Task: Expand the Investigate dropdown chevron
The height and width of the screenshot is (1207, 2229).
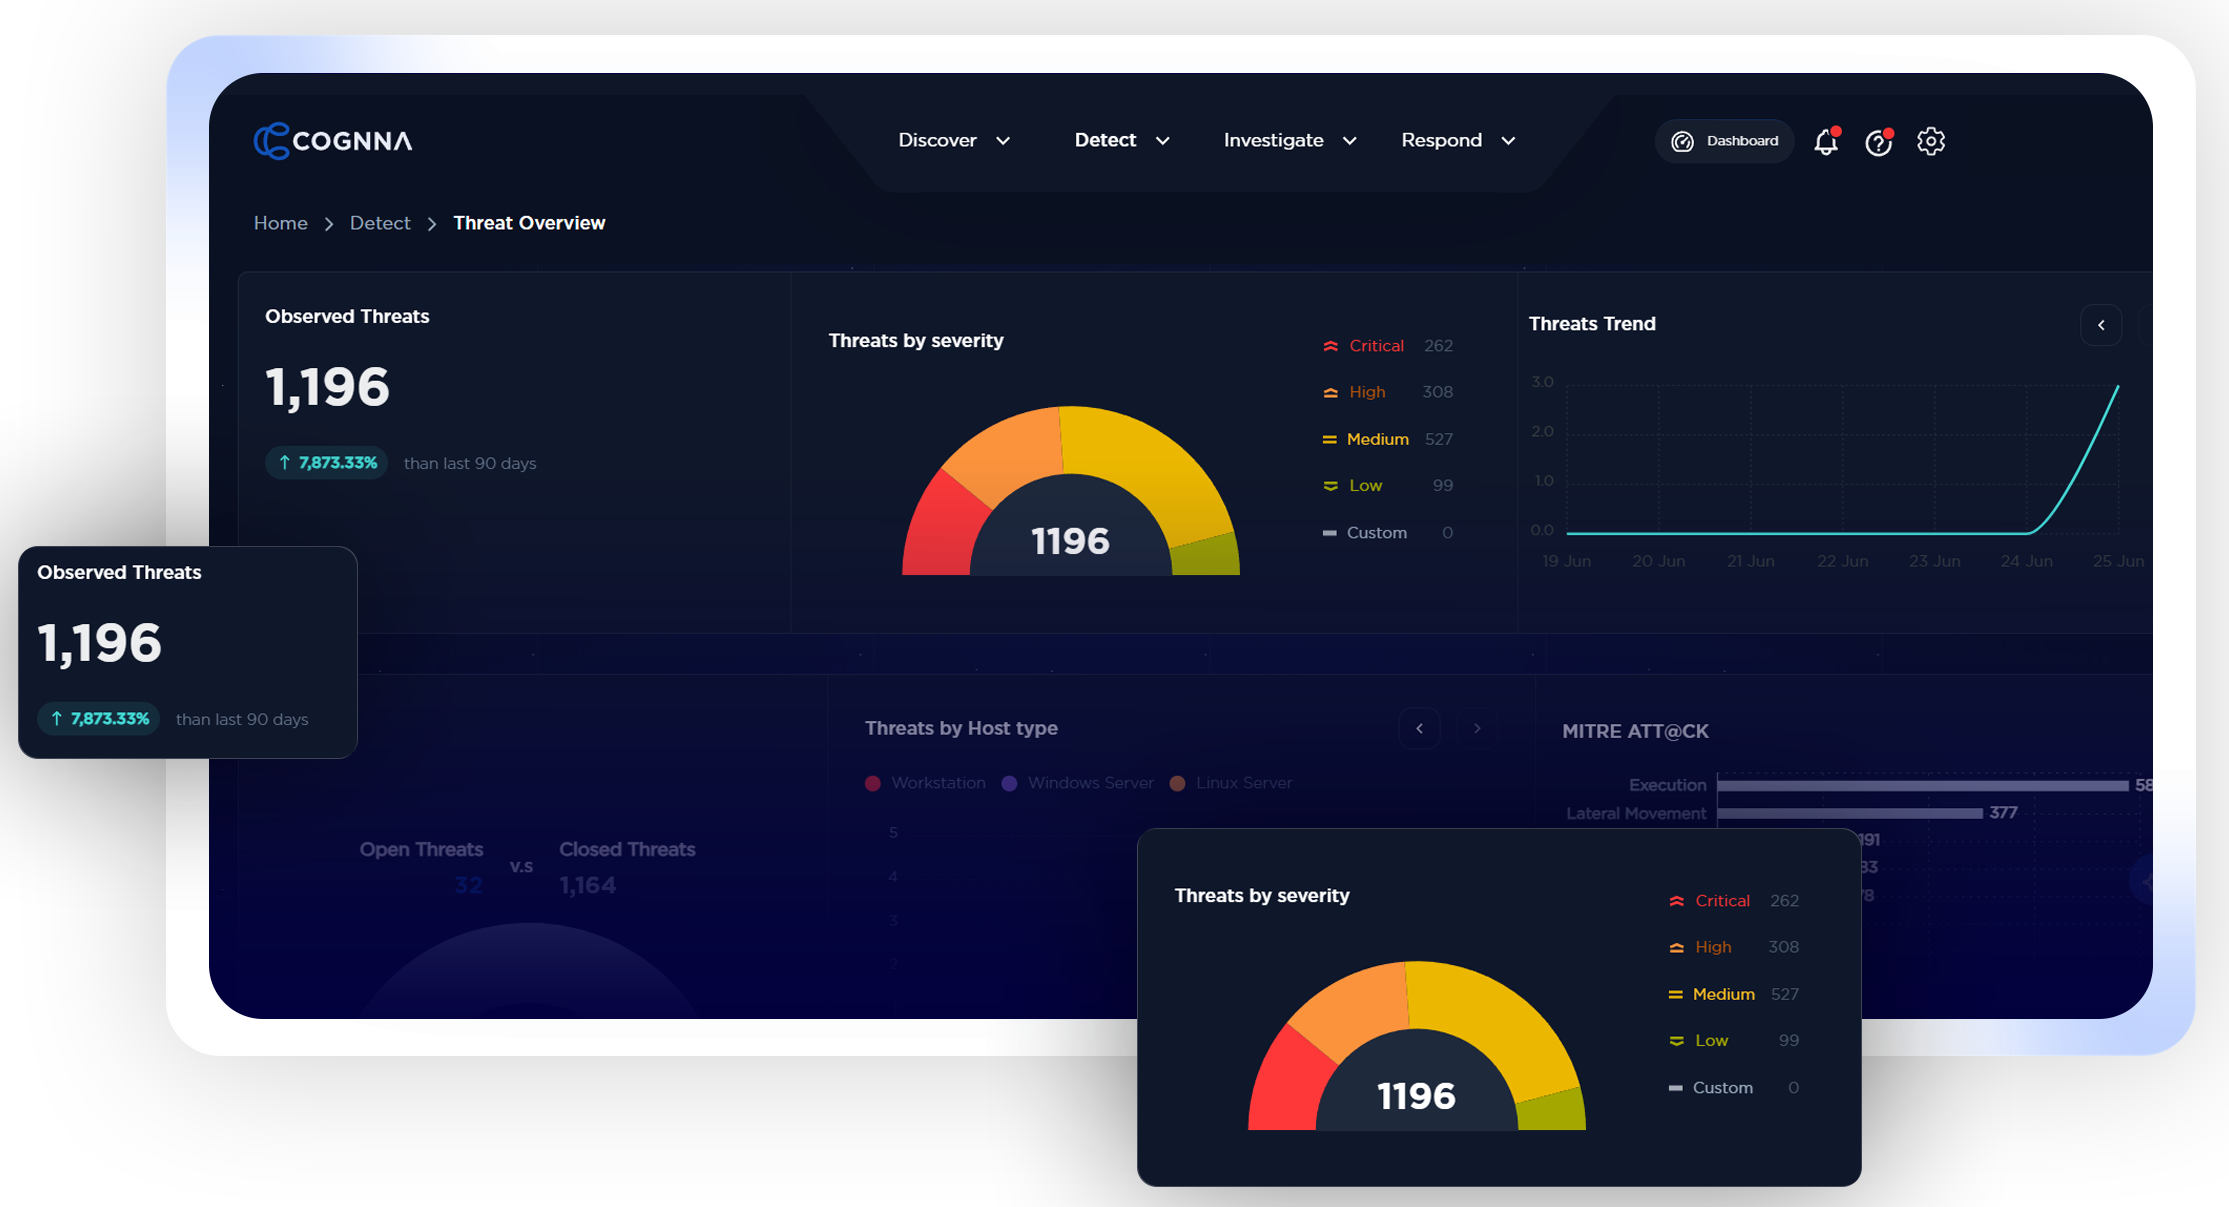Action: coord(1349,141)
